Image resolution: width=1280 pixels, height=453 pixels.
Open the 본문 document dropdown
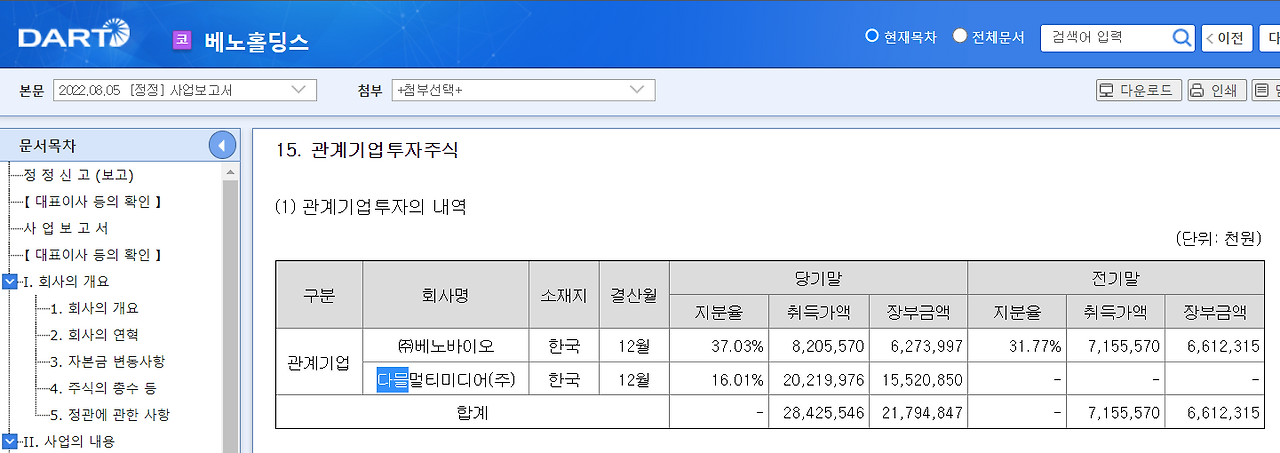coord(185,90)
